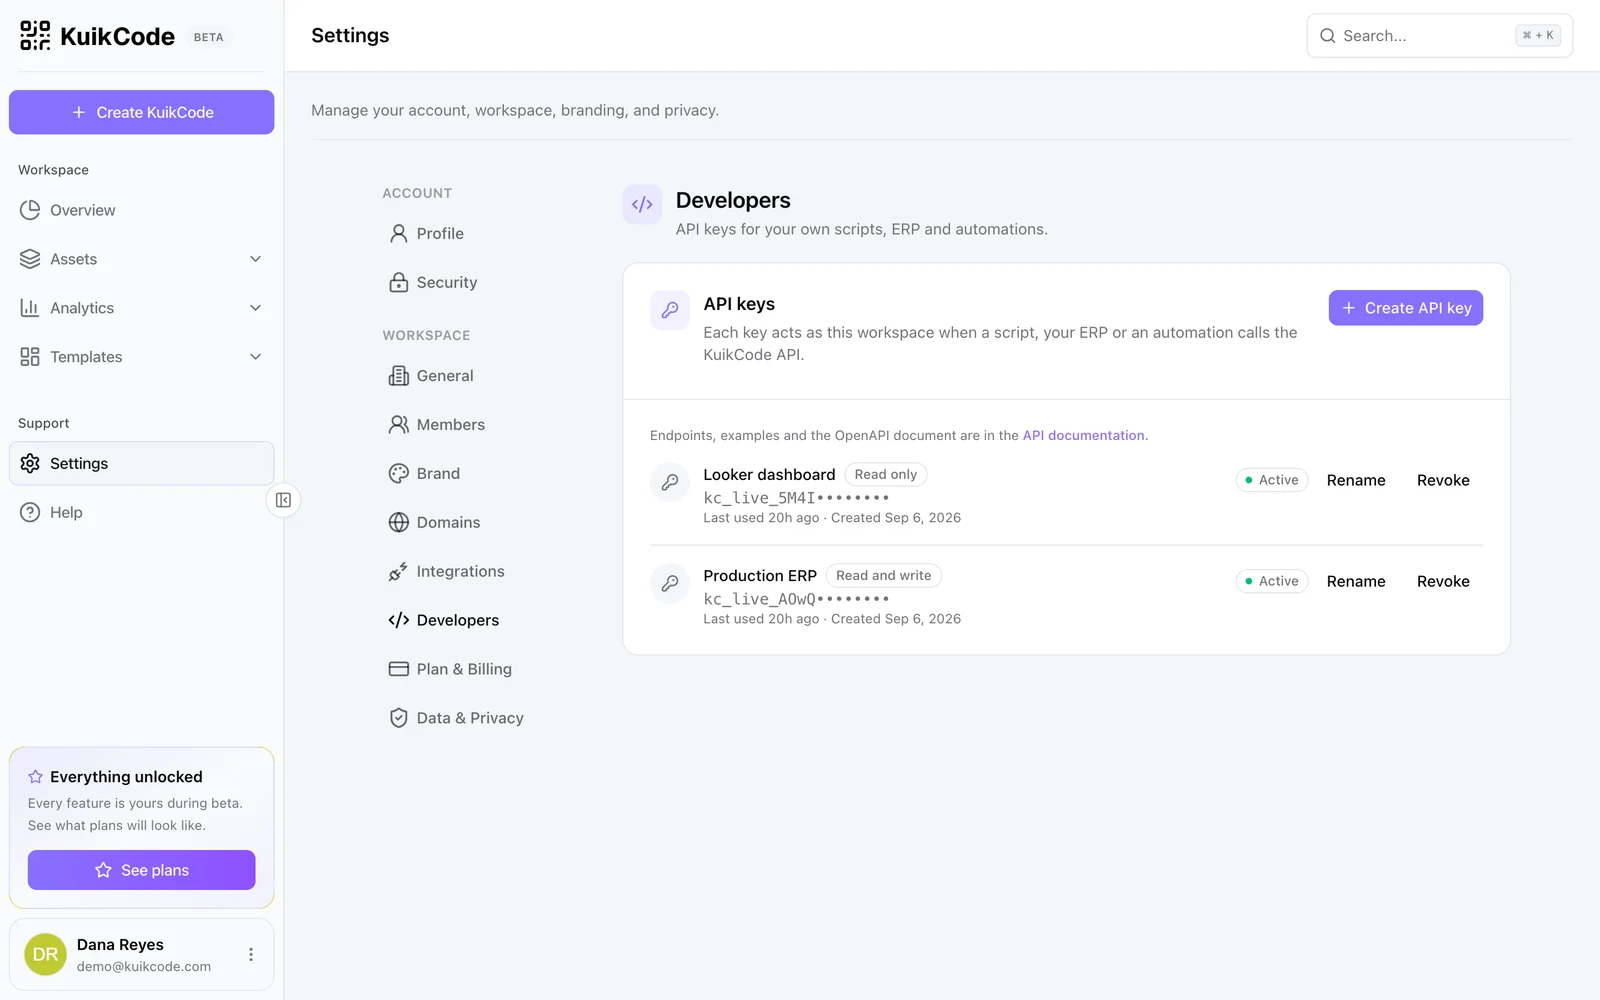Click the Profile person icon
This screenshot has width=1600, height=1000.
pyautogui.click(x=398, y=233)
